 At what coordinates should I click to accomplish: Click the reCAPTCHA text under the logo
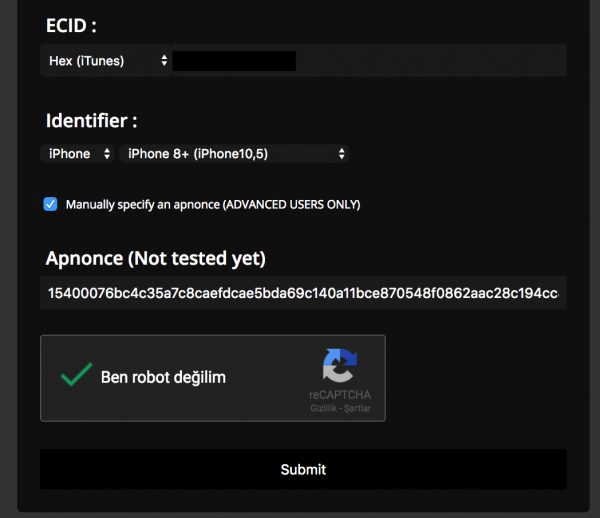point(340,396)
